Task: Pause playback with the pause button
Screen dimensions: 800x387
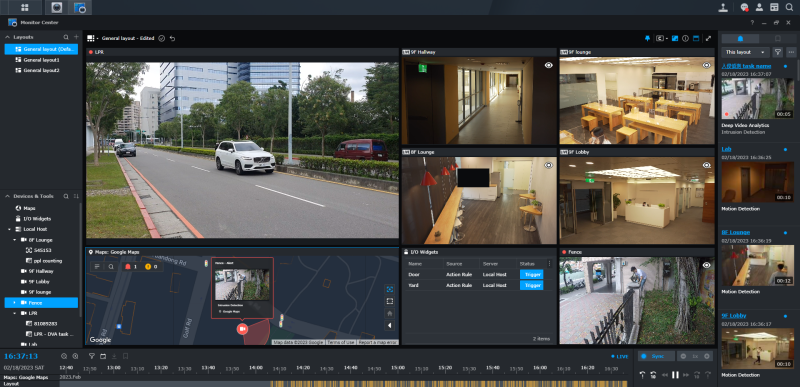Action: tap(675, 375)
